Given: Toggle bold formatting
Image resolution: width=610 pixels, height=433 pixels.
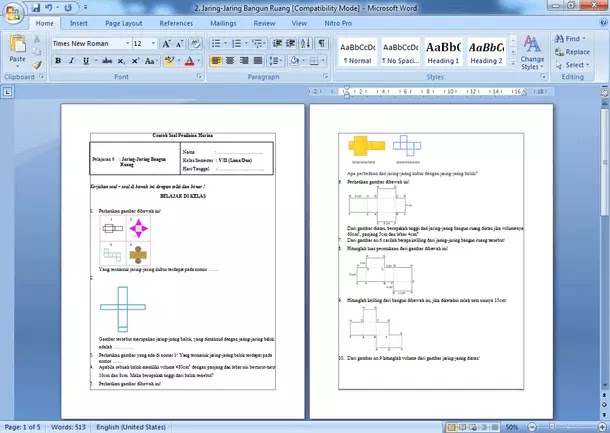Looking at the screenshot, I should (x=58, y=61).
